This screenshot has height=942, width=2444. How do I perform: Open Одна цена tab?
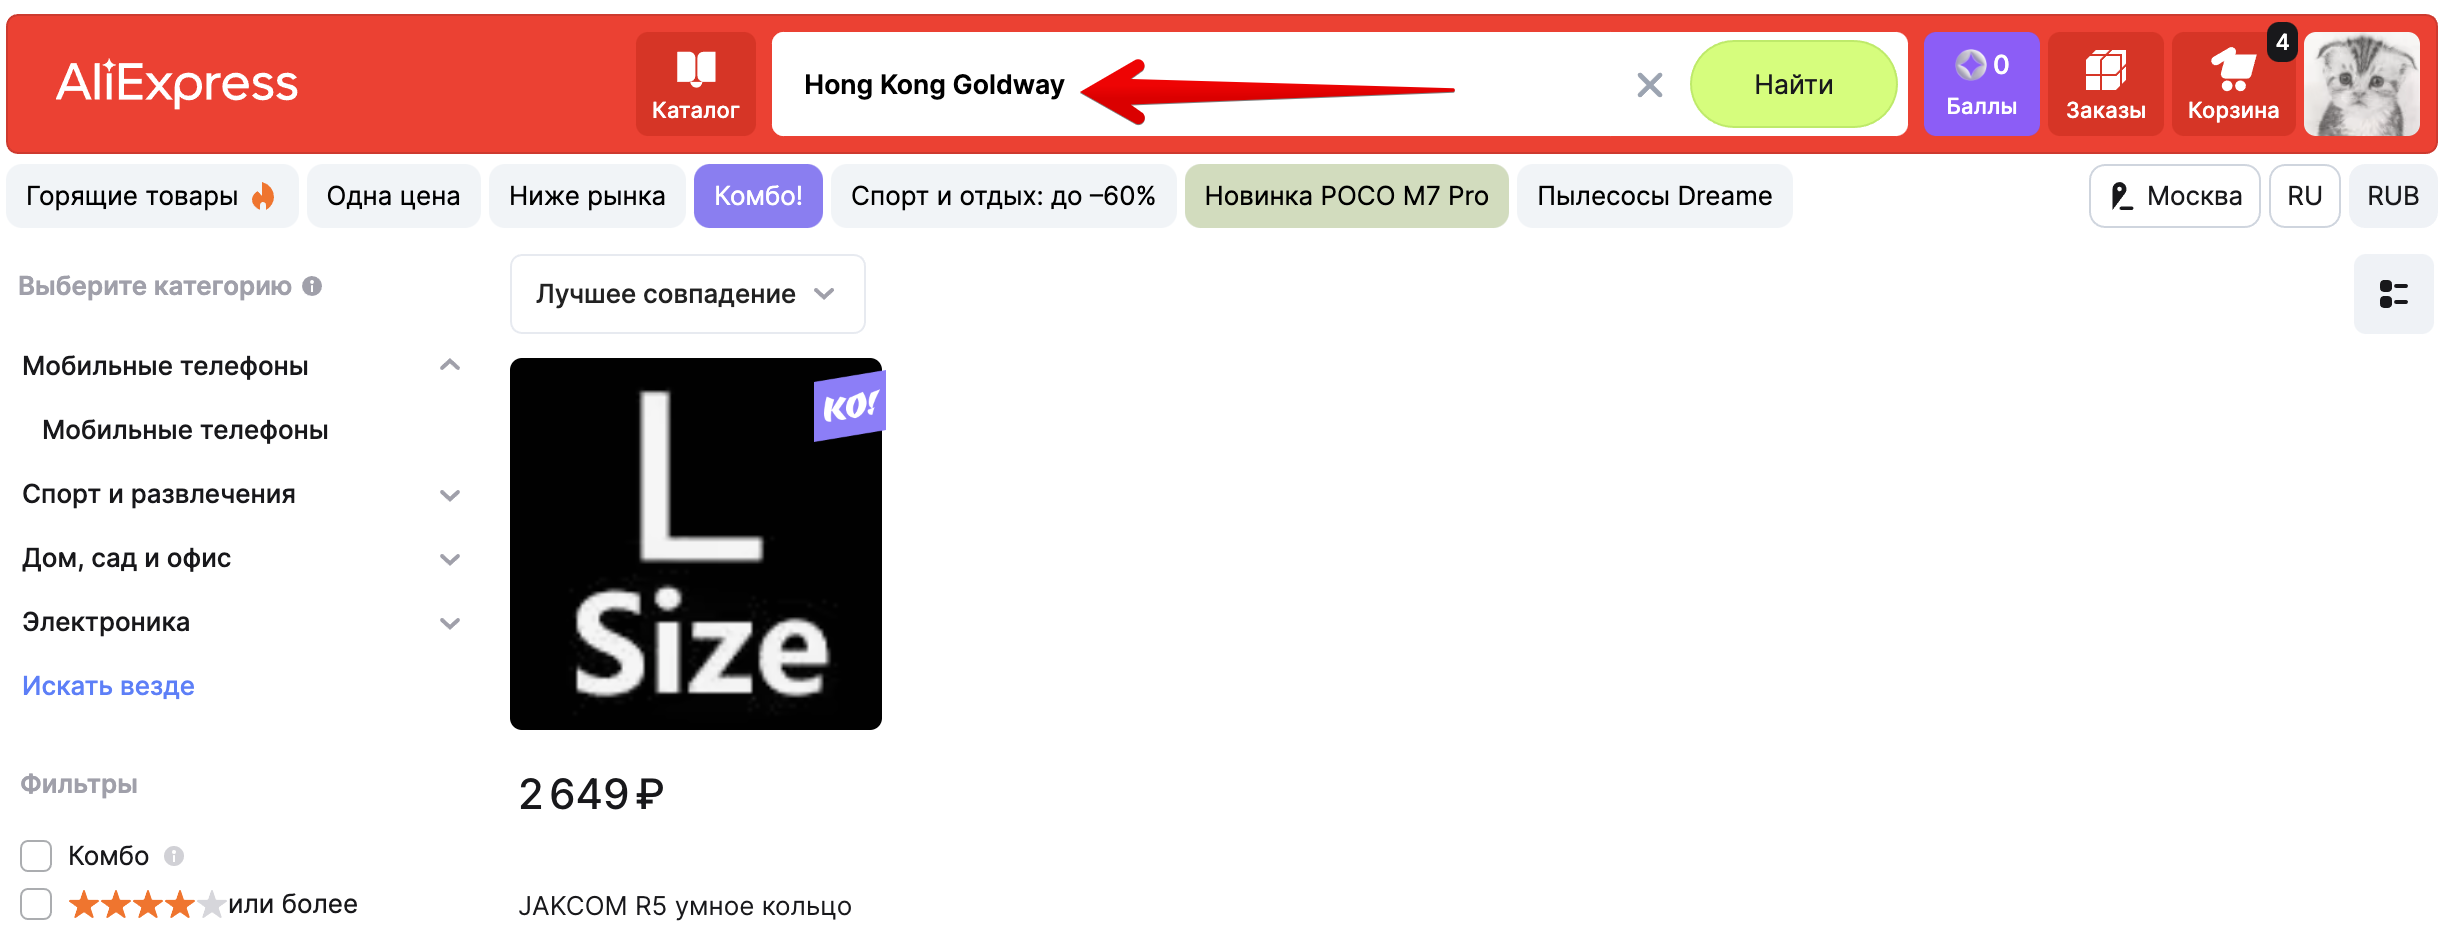coord(393,196)
